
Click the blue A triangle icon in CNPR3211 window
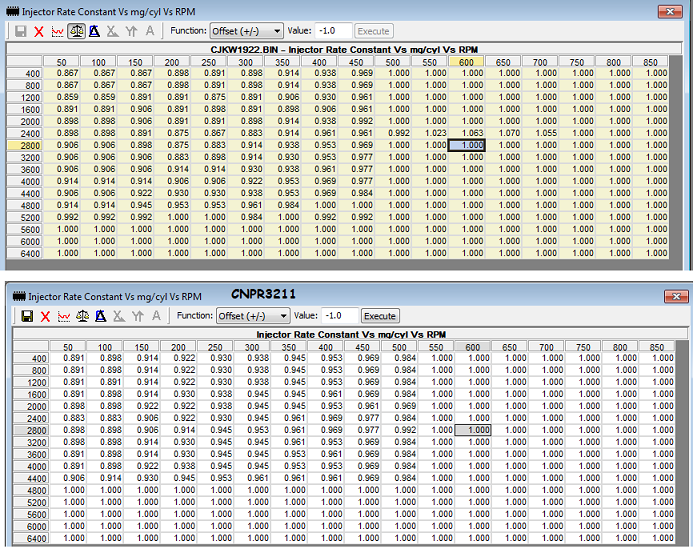click(x=101, y=316)
